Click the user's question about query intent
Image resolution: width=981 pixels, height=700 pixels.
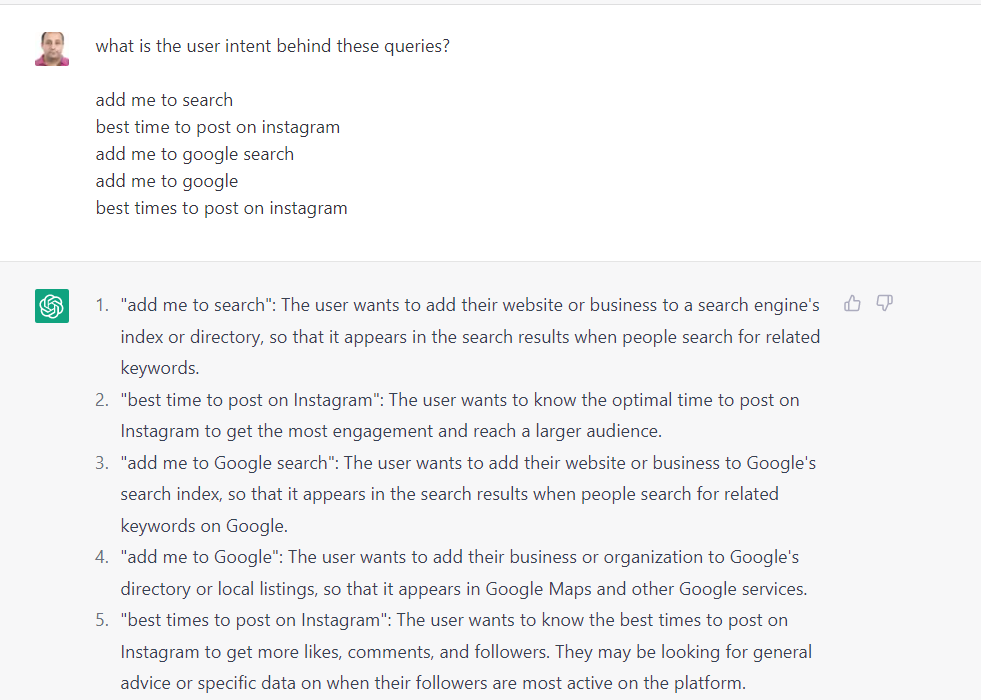(x=272, y=46)
